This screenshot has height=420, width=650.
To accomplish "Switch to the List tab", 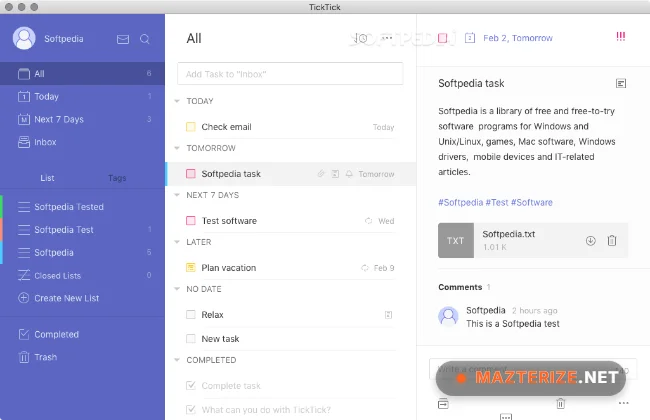I will 47,178.
